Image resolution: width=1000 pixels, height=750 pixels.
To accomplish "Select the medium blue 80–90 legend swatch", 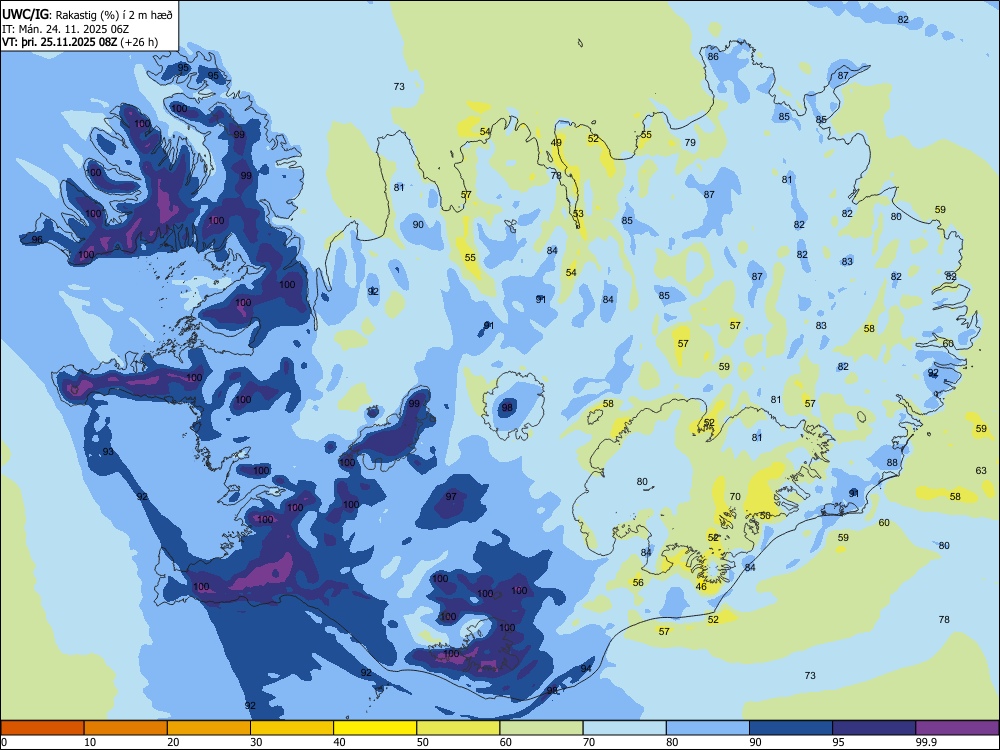I will pos(708,728).
